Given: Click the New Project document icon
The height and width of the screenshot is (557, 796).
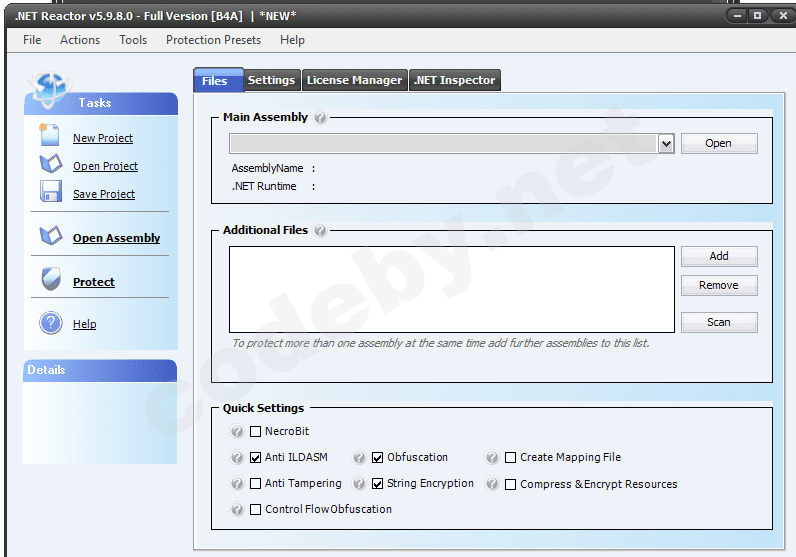Looking at the screenshot, I should (50, 136).
